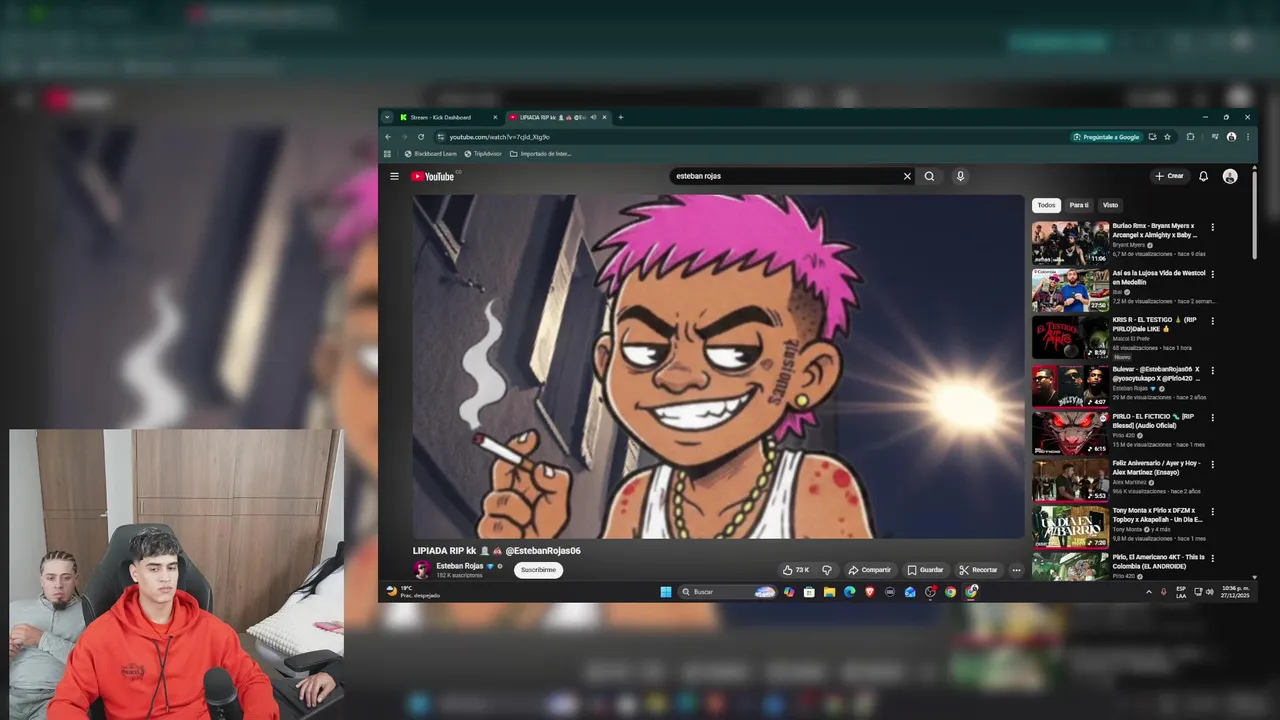Viewport: 1280px width, 720px height.
Task: Show hidden system tray icons
Action: coord(1148,592)
